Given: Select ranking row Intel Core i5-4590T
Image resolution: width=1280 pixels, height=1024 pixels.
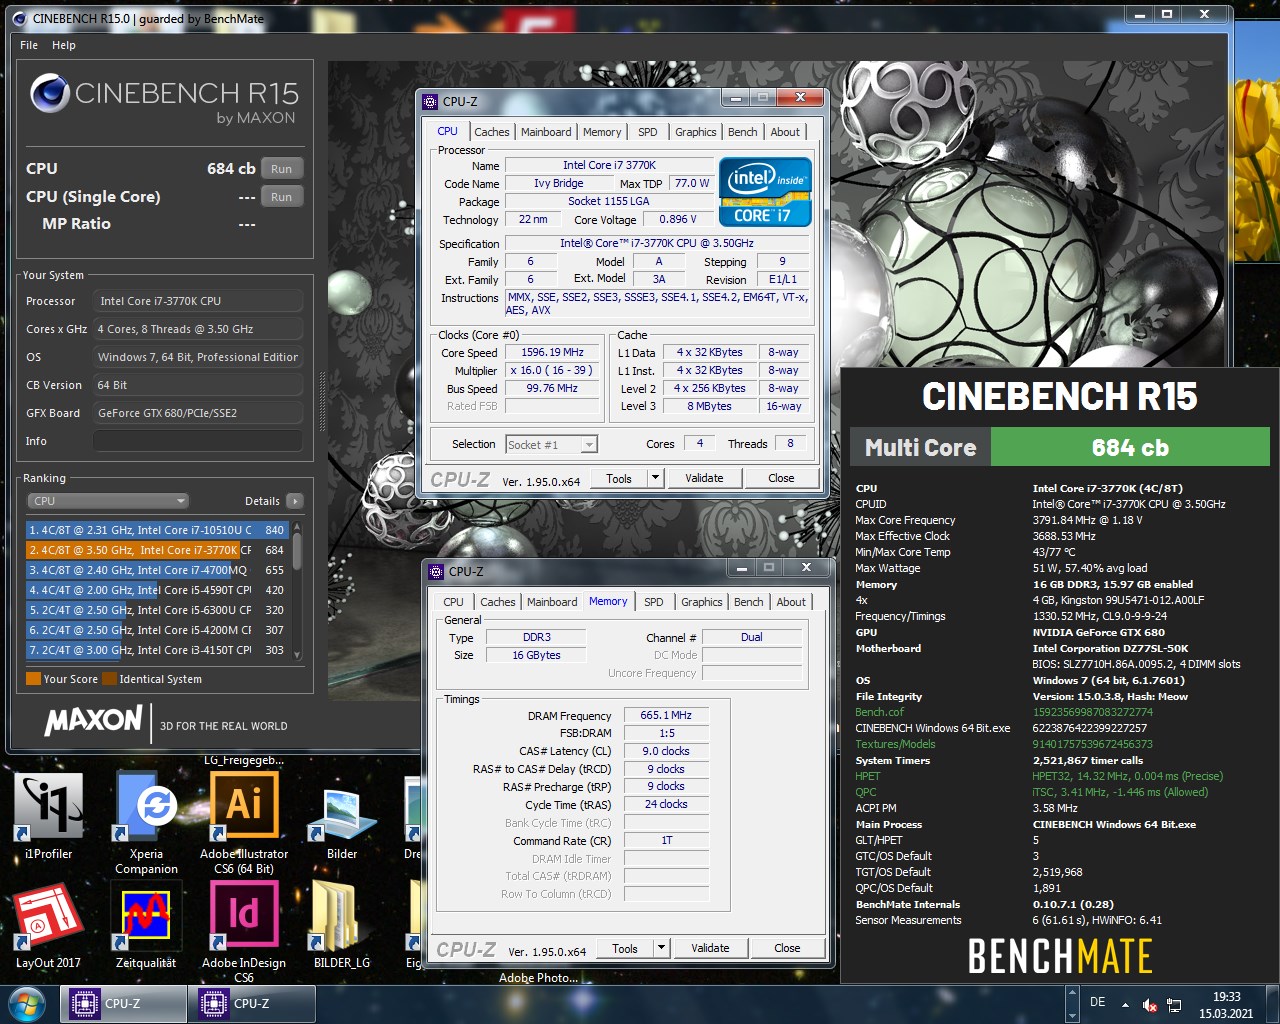Looking at the screenshot, I should pos(157,590).
